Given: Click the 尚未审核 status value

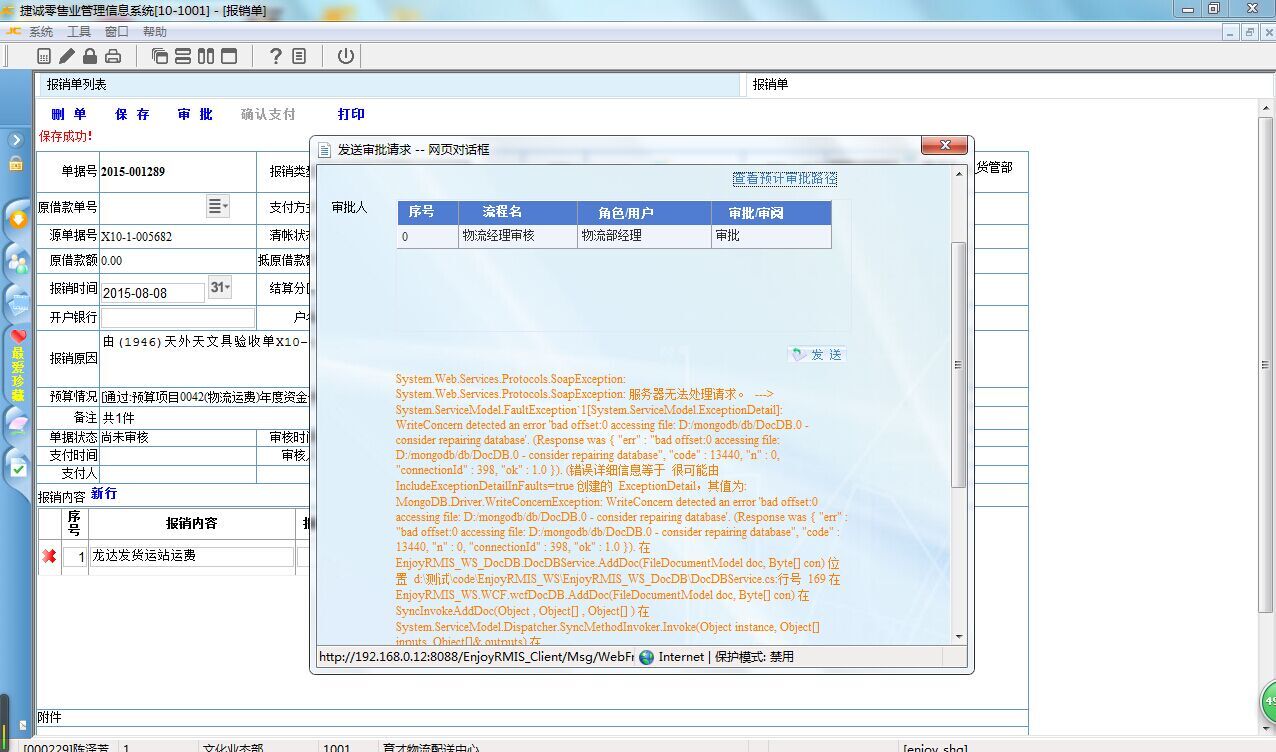Looking at the screenshot, I should pyautogui.click(x=125, y=438).
